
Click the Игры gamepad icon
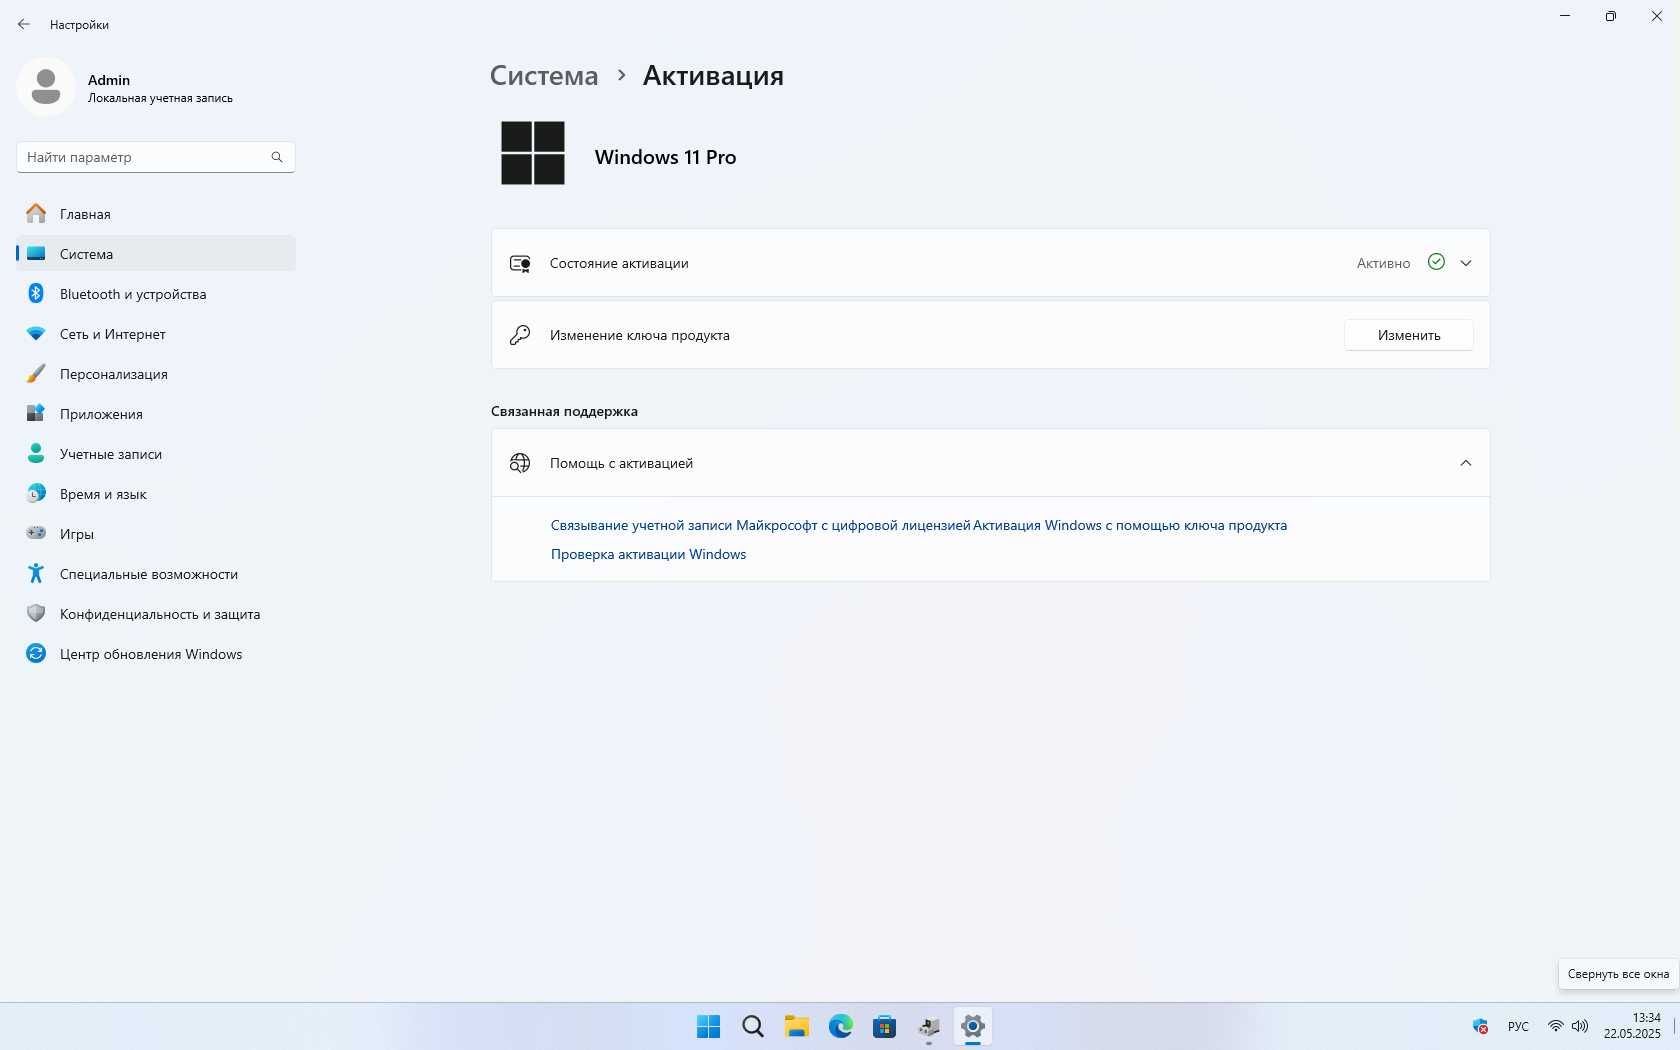(x=36, y=533)
